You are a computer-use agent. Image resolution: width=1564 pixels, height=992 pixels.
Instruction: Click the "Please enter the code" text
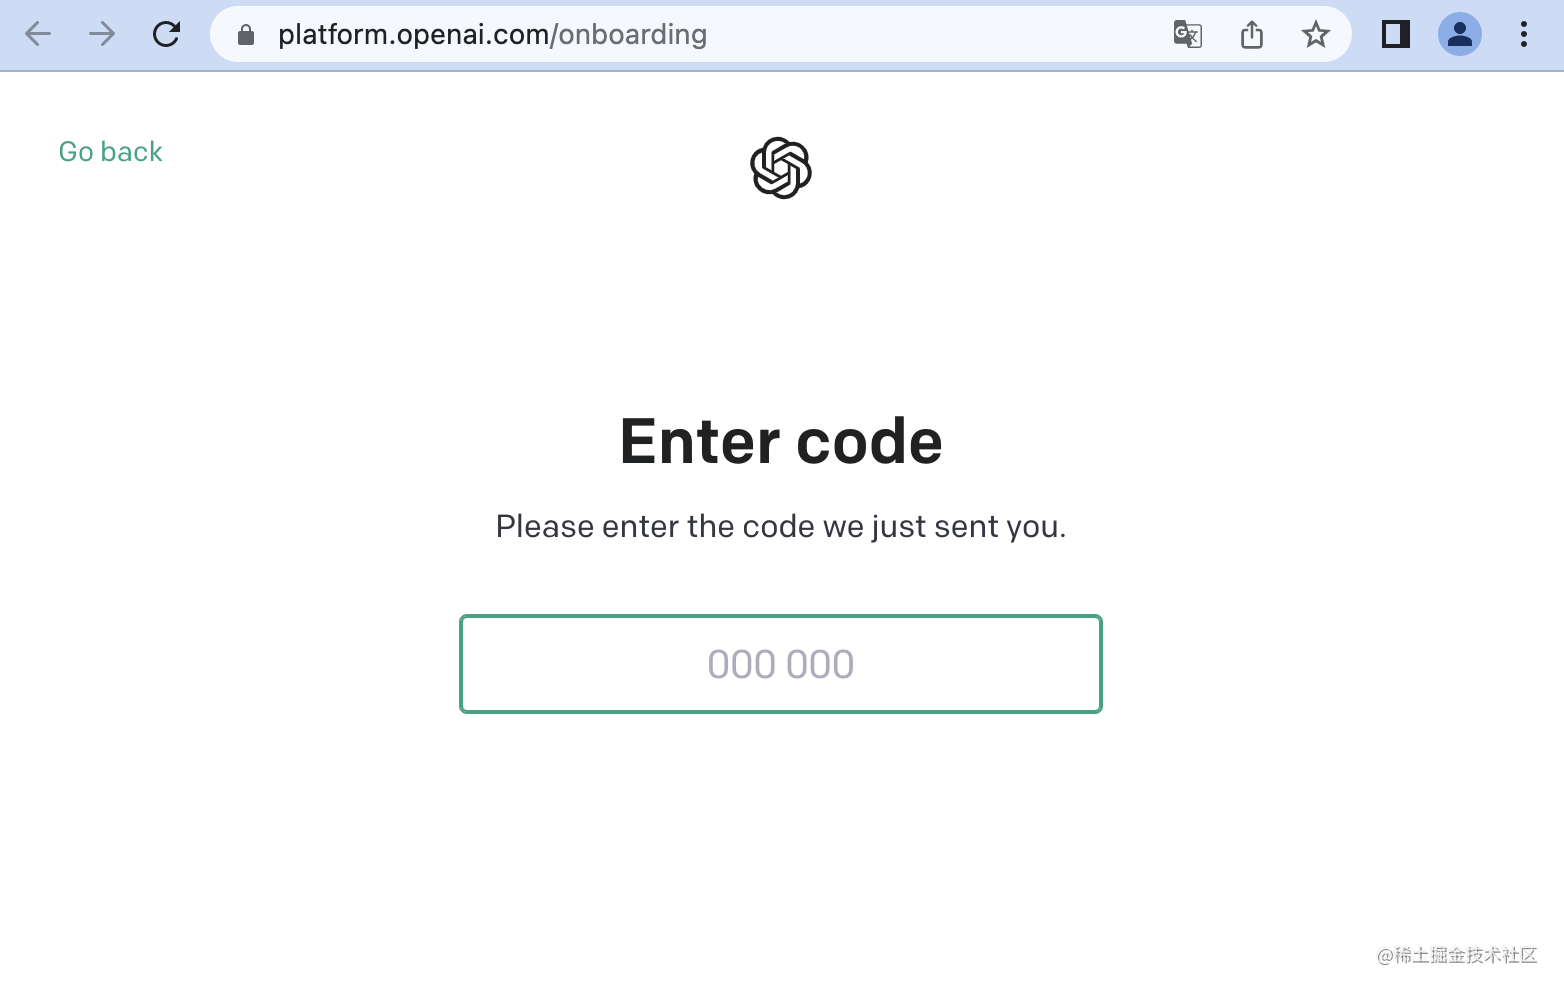(781, 526)
